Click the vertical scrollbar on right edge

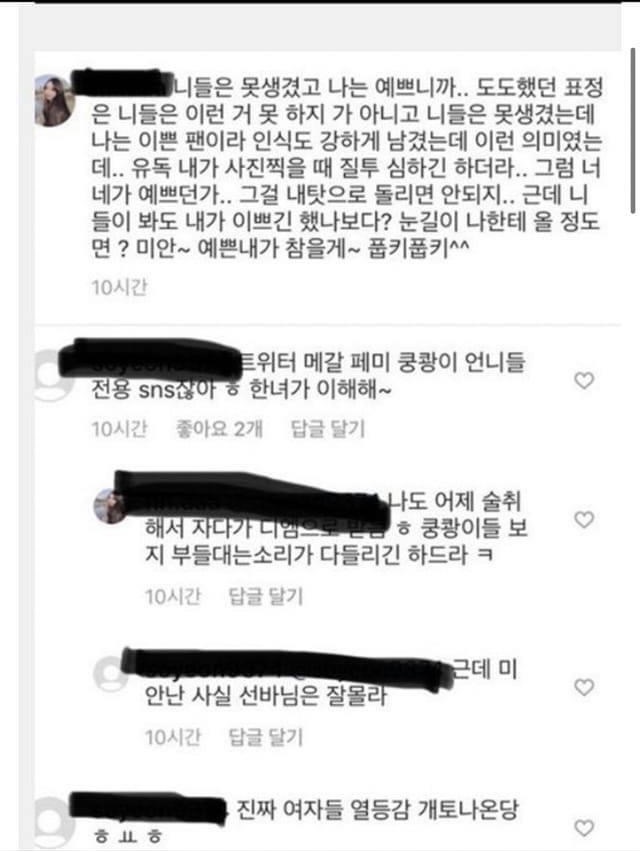(633, 130)
